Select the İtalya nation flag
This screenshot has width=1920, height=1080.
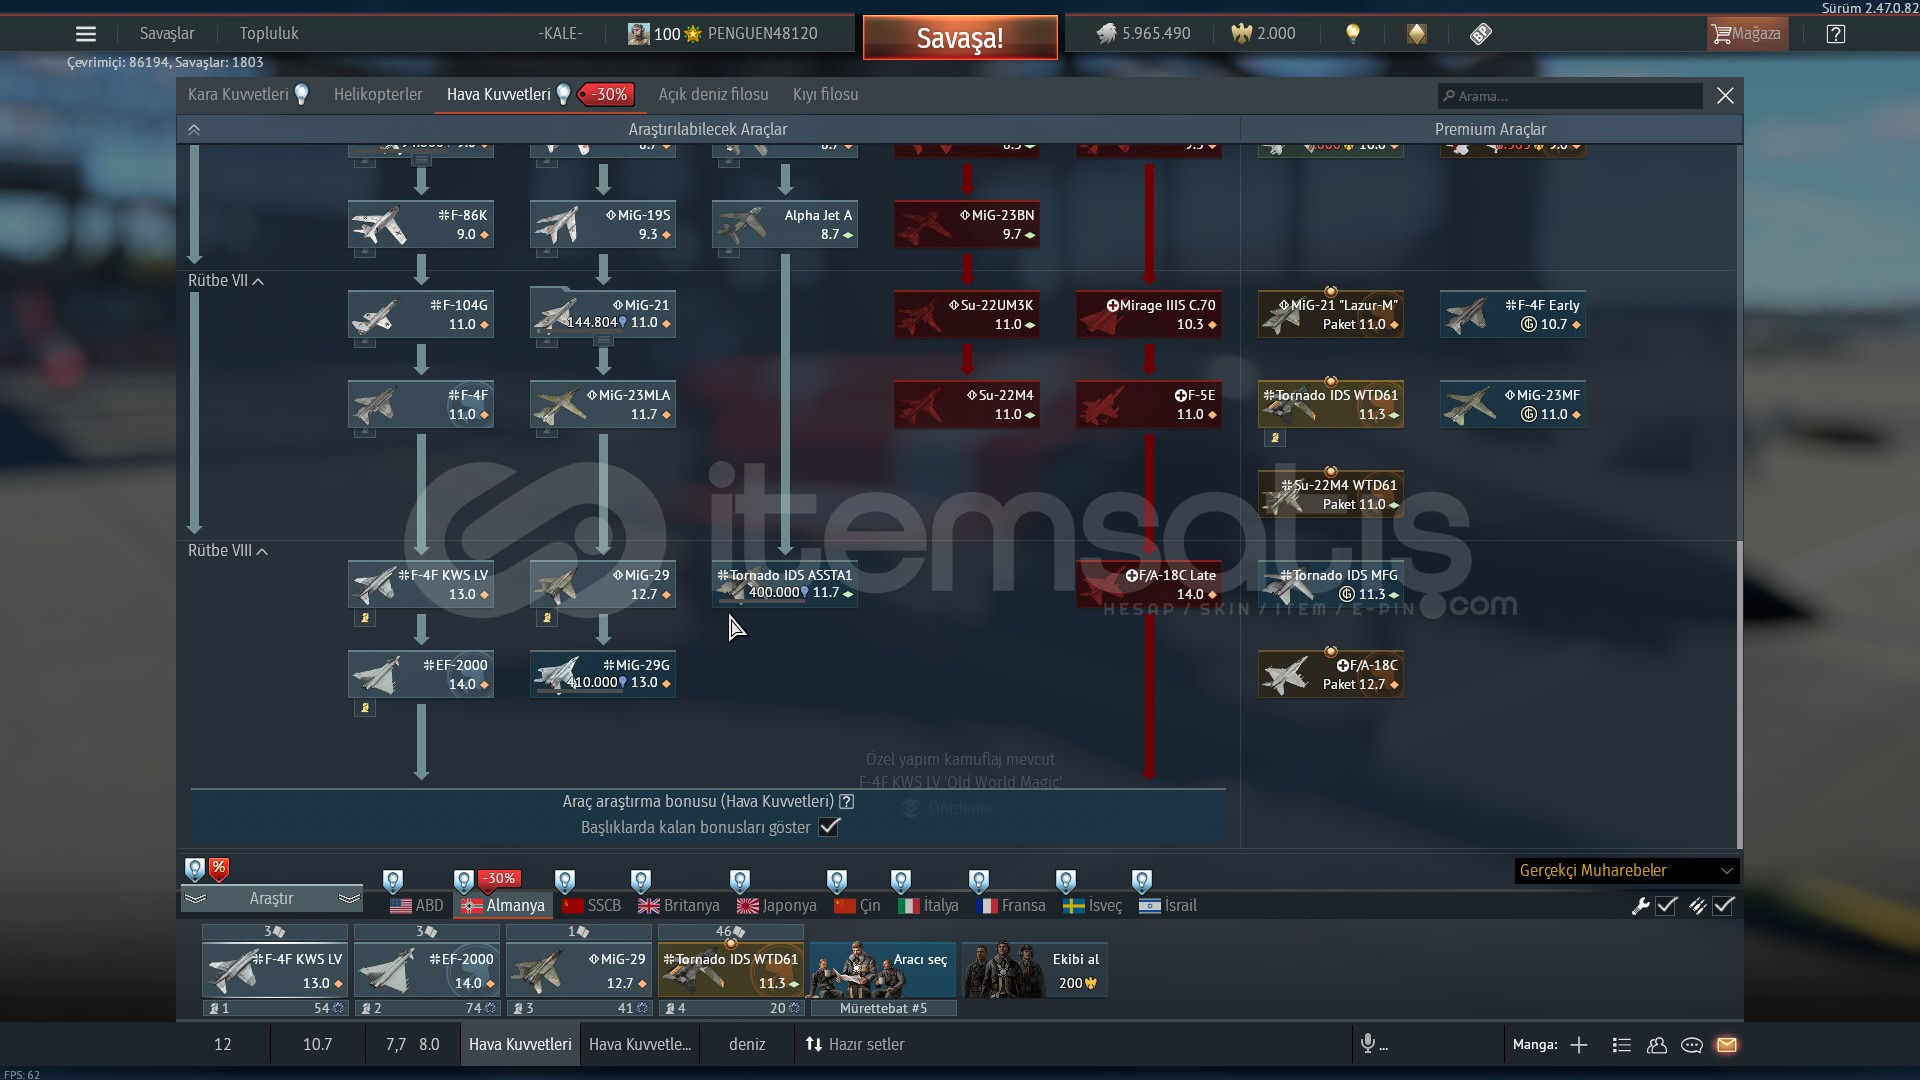point(928,906)
